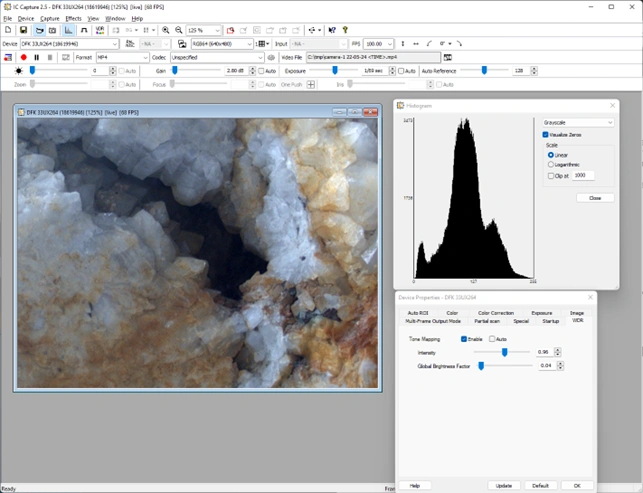
Task: Open the Effects menu
Action: (x=73, y=18)
